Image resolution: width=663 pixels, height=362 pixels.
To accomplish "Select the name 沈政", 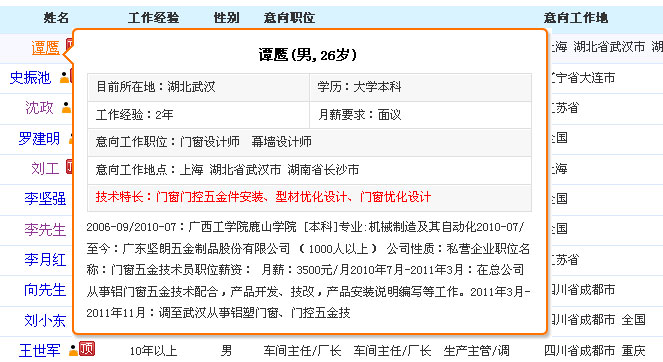I will (x=39, y=108).
